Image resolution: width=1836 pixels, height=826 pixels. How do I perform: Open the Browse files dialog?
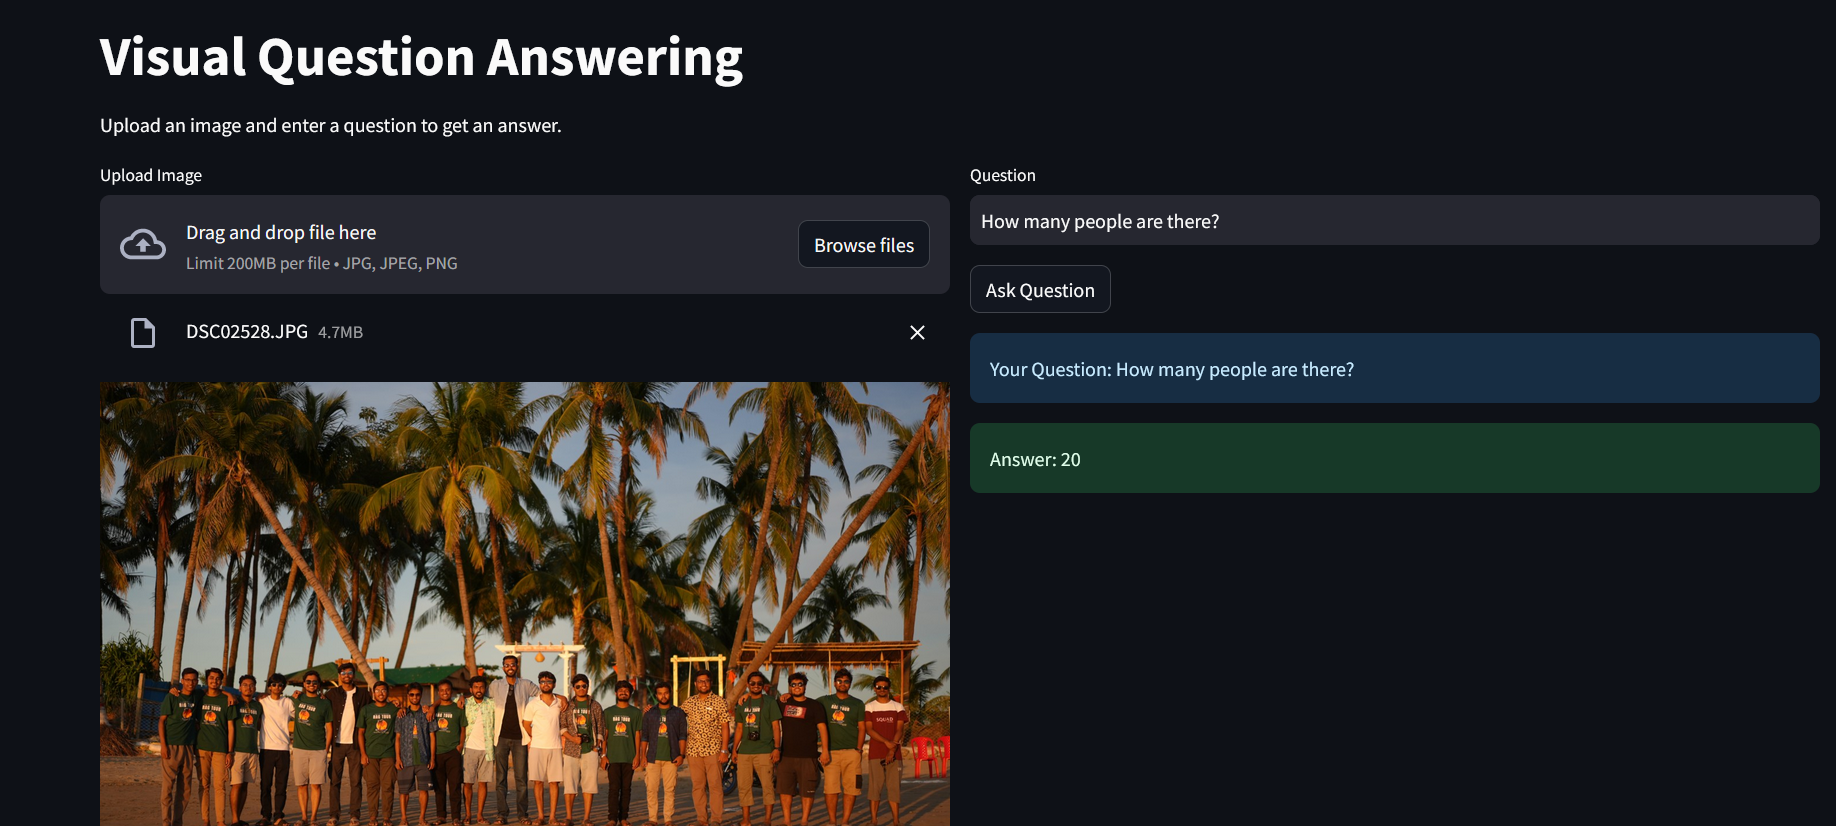pos(864,245)
